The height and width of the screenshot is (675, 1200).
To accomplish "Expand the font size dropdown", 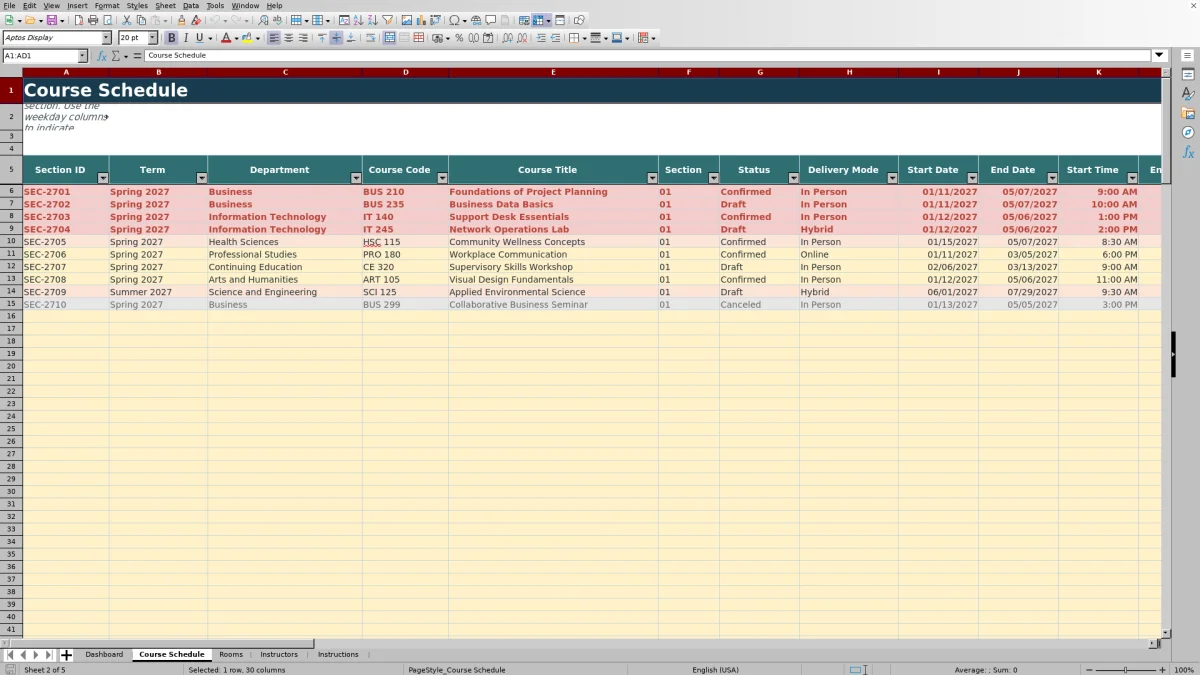I will 152,38.
